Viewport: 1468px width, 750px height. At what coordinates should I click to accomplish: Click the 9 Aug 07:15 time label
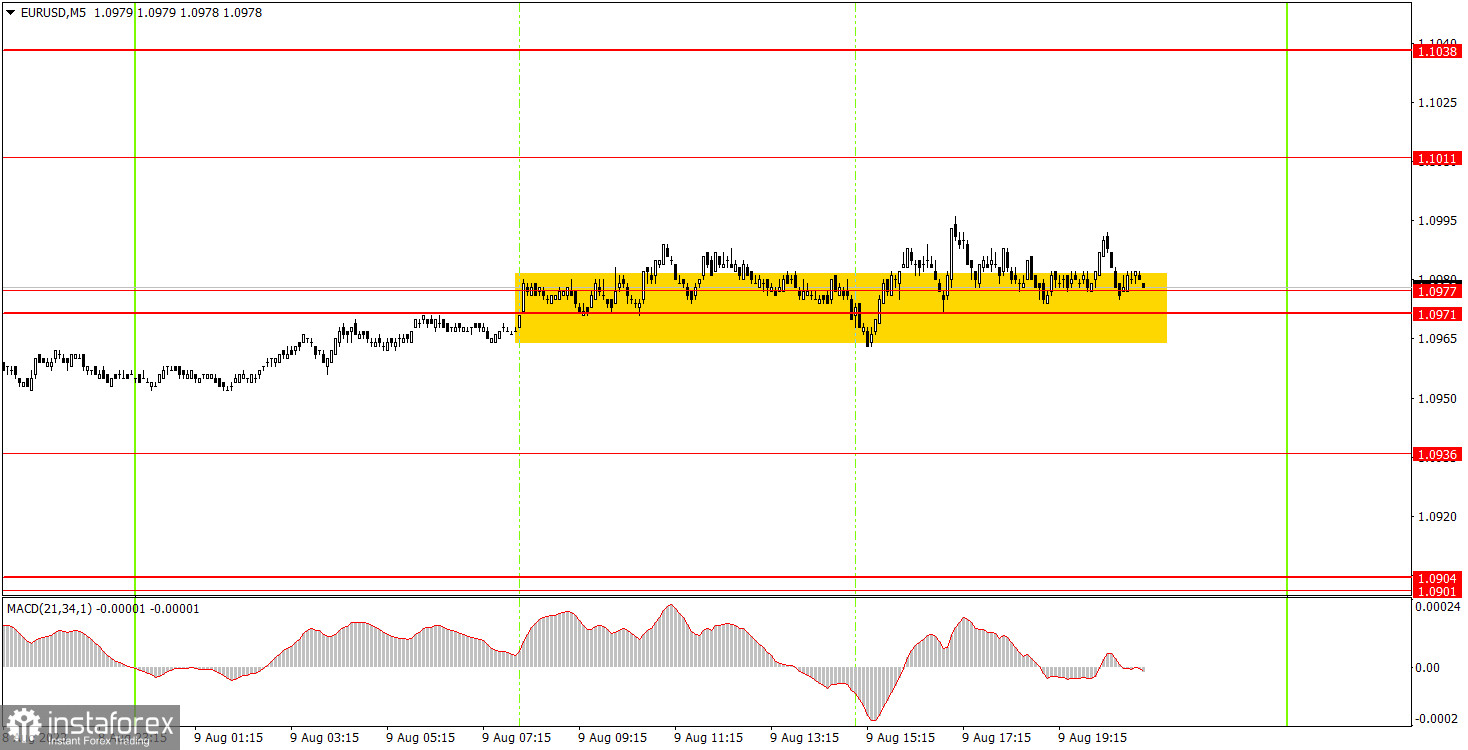(517, 738)
